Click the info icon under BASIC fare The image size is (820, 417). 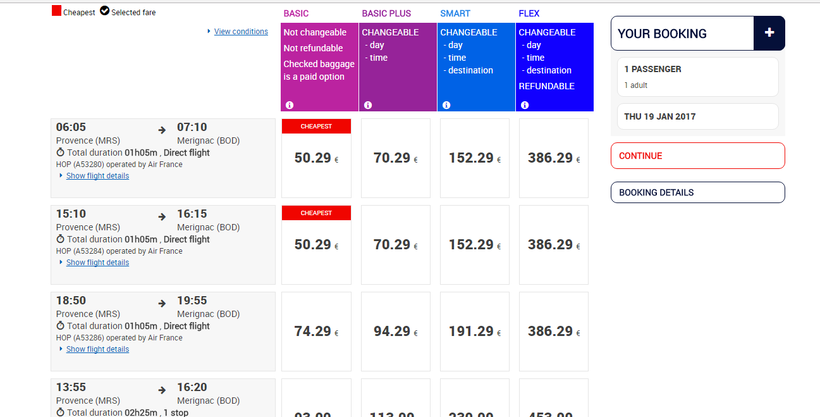pos(289,105)
